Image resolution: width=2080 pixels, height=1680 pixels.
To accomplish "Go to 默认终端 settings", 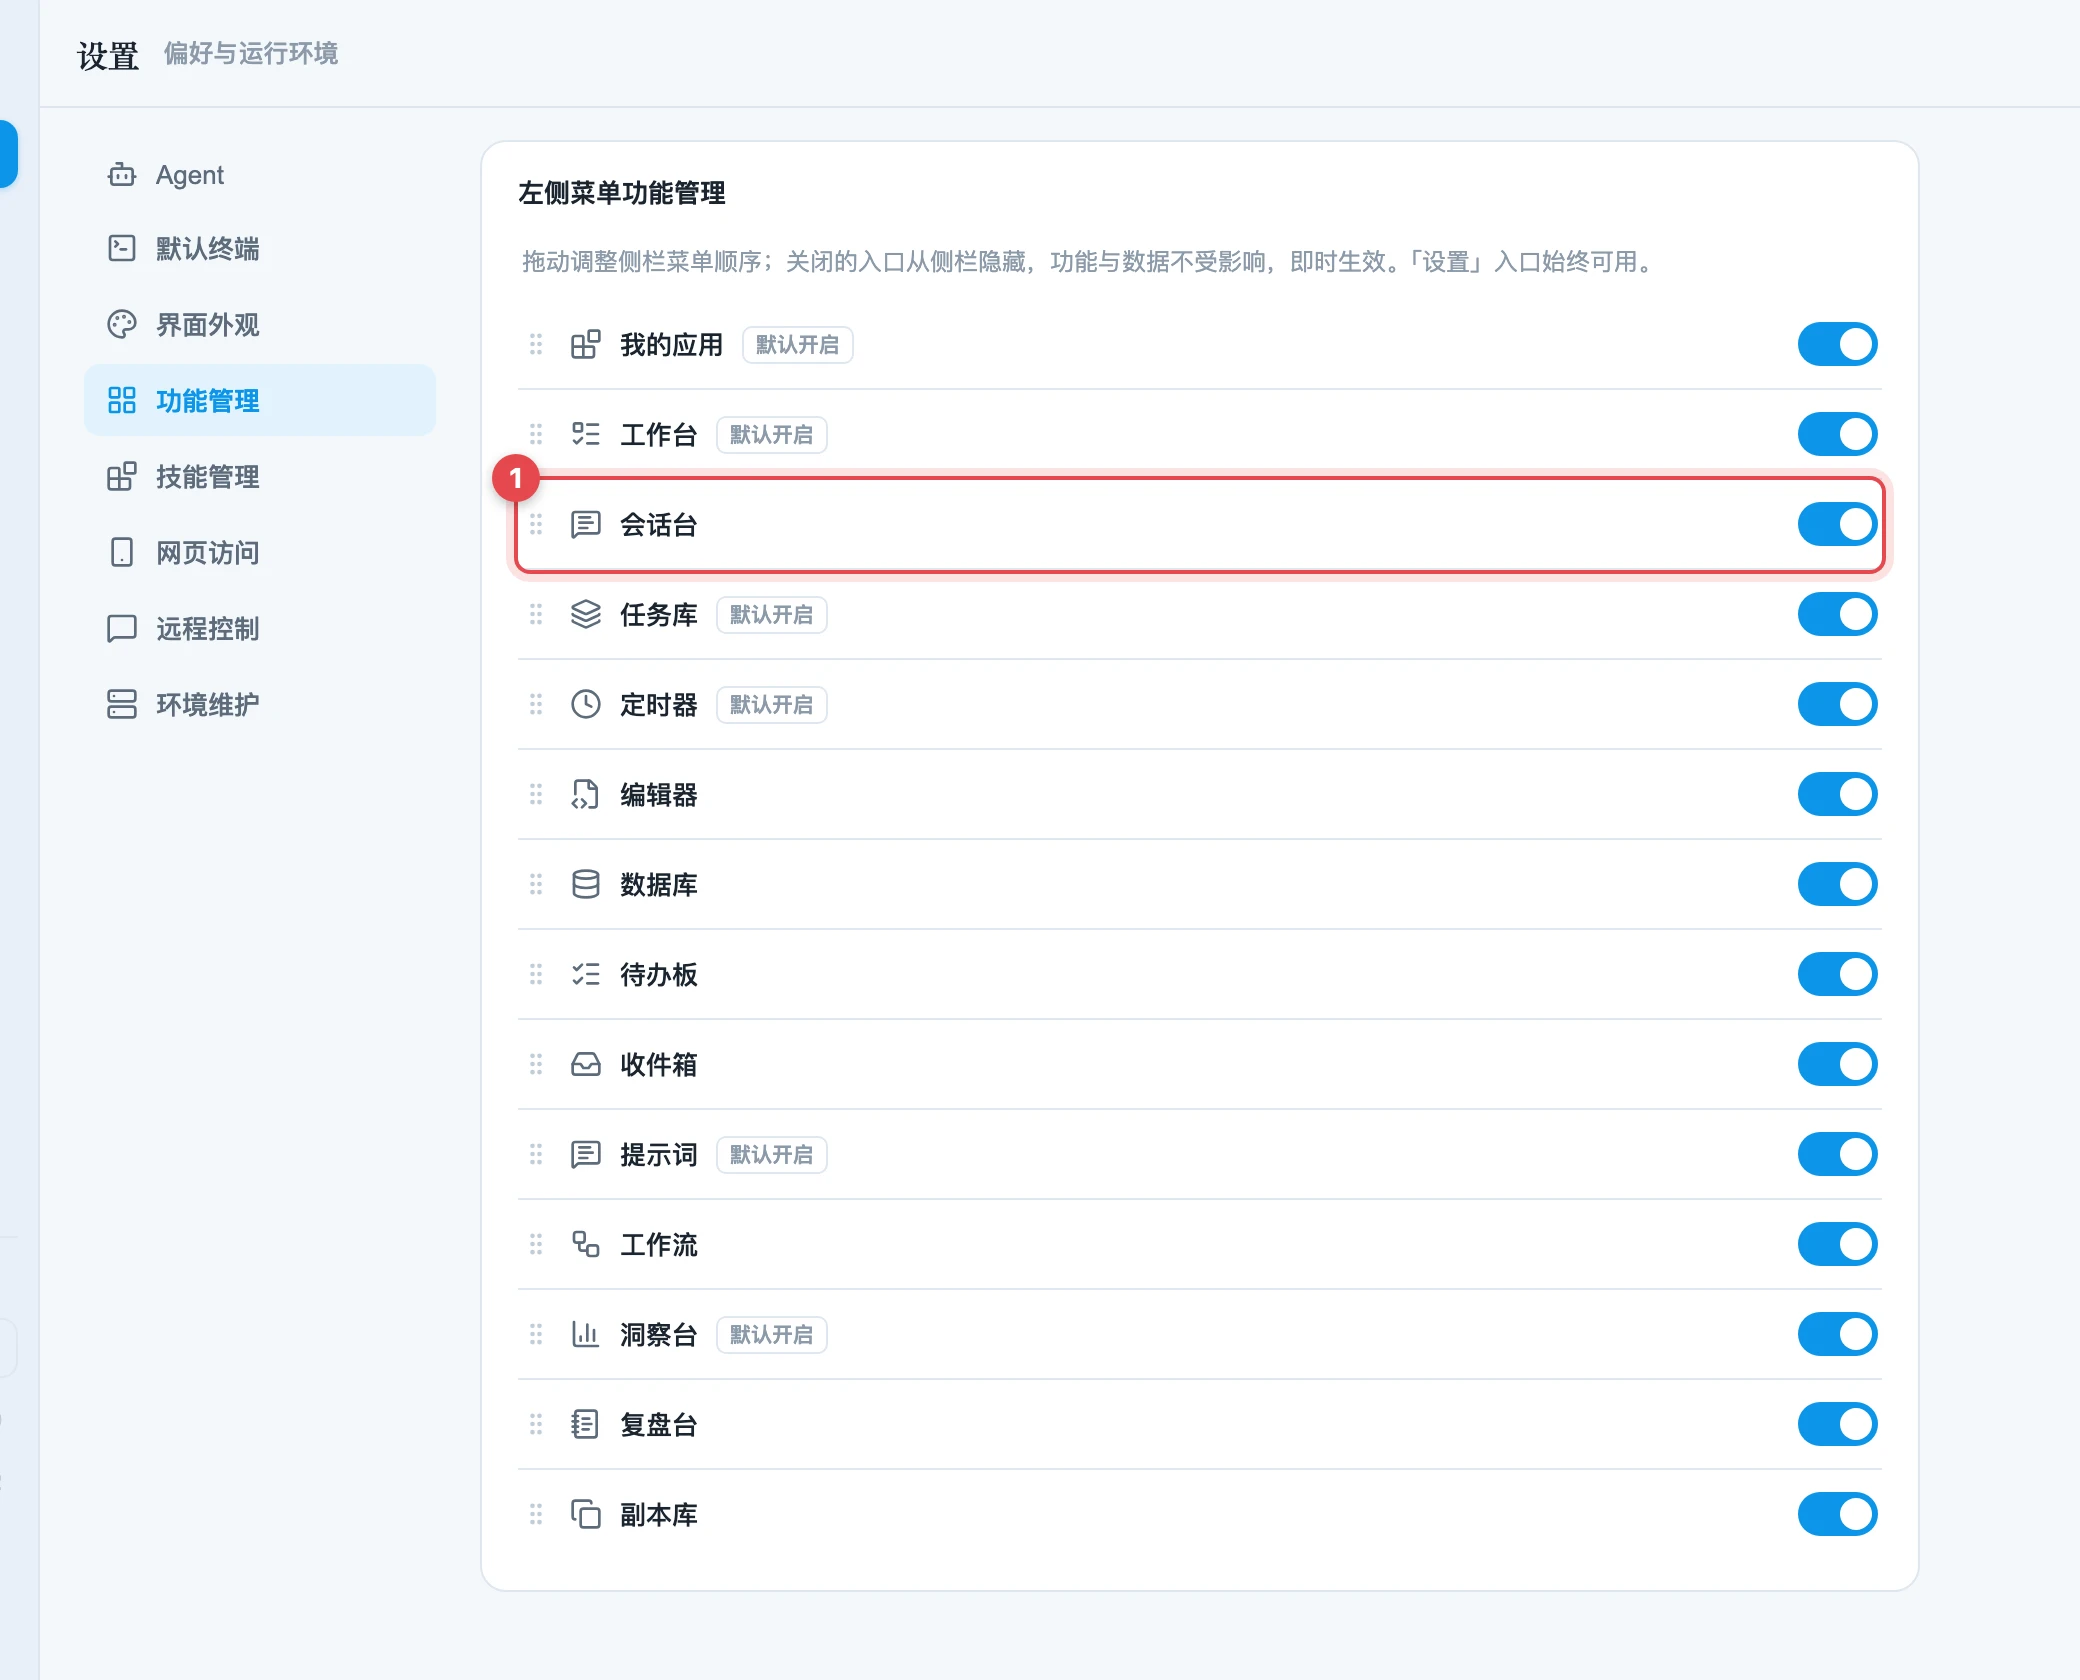I will 260,249.
